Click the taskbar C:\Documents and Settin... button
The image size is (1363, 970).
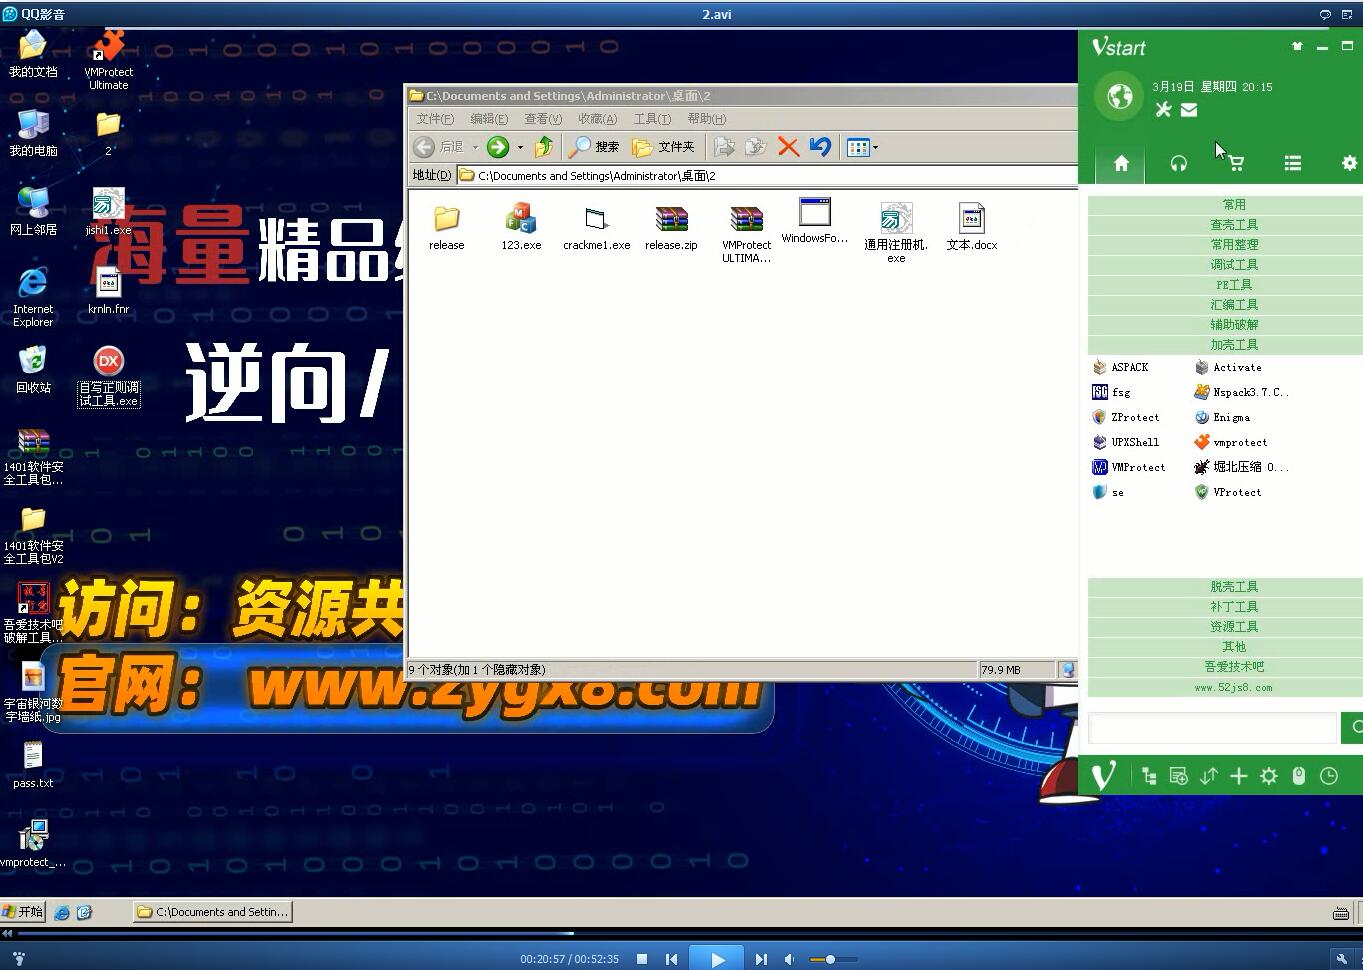point(213,911)
